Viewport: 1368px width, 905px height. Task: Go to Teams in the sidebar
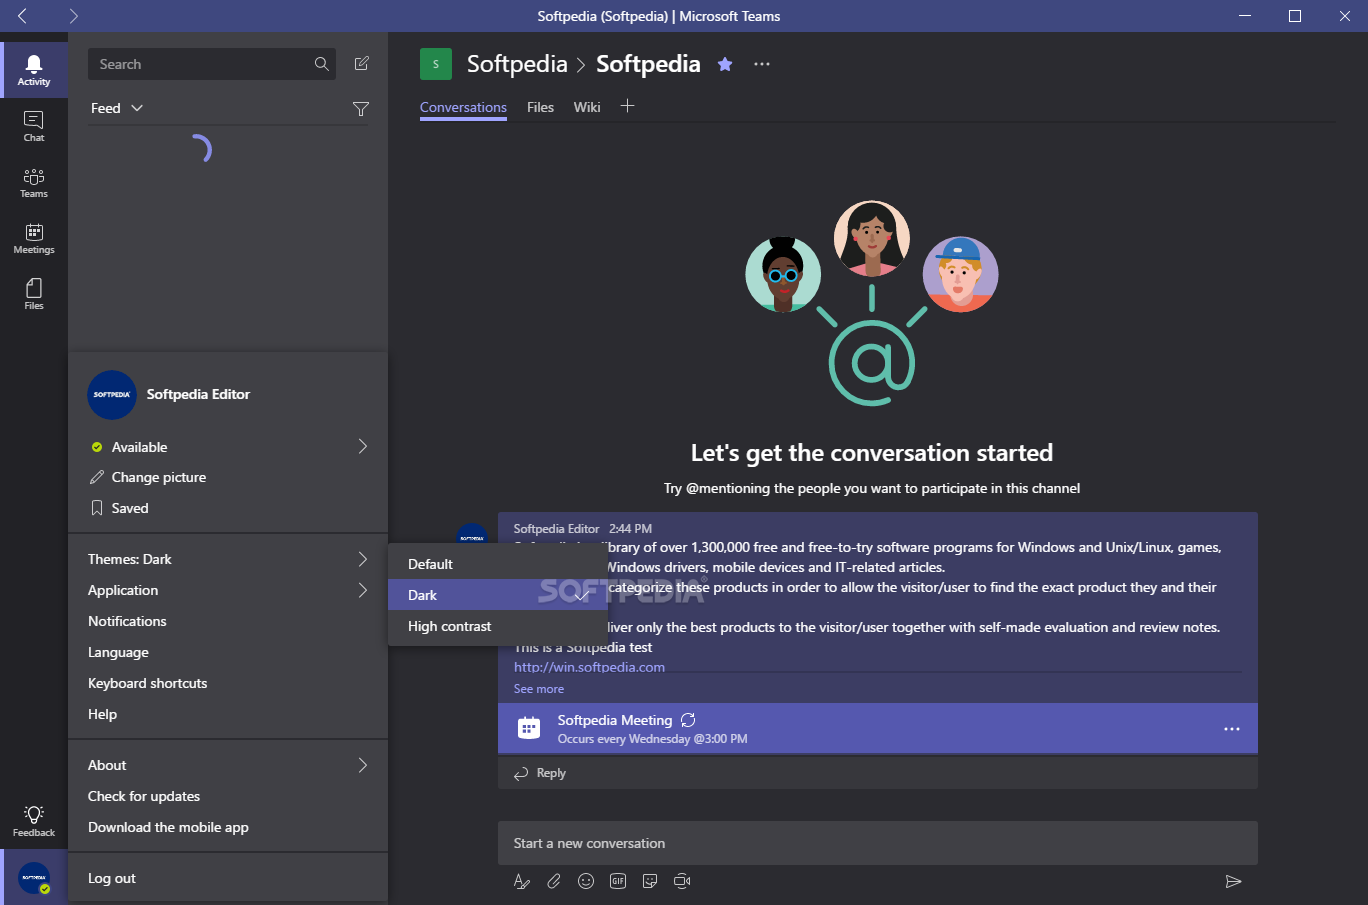[x=34, y=182]
